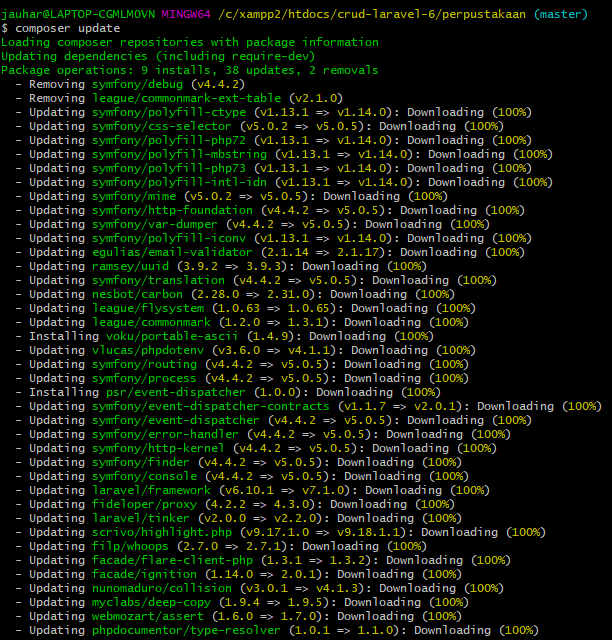The image size is (612, 640).
Task: Click package name 'voku/portable-ascii'
Action: tap(172, 336)
